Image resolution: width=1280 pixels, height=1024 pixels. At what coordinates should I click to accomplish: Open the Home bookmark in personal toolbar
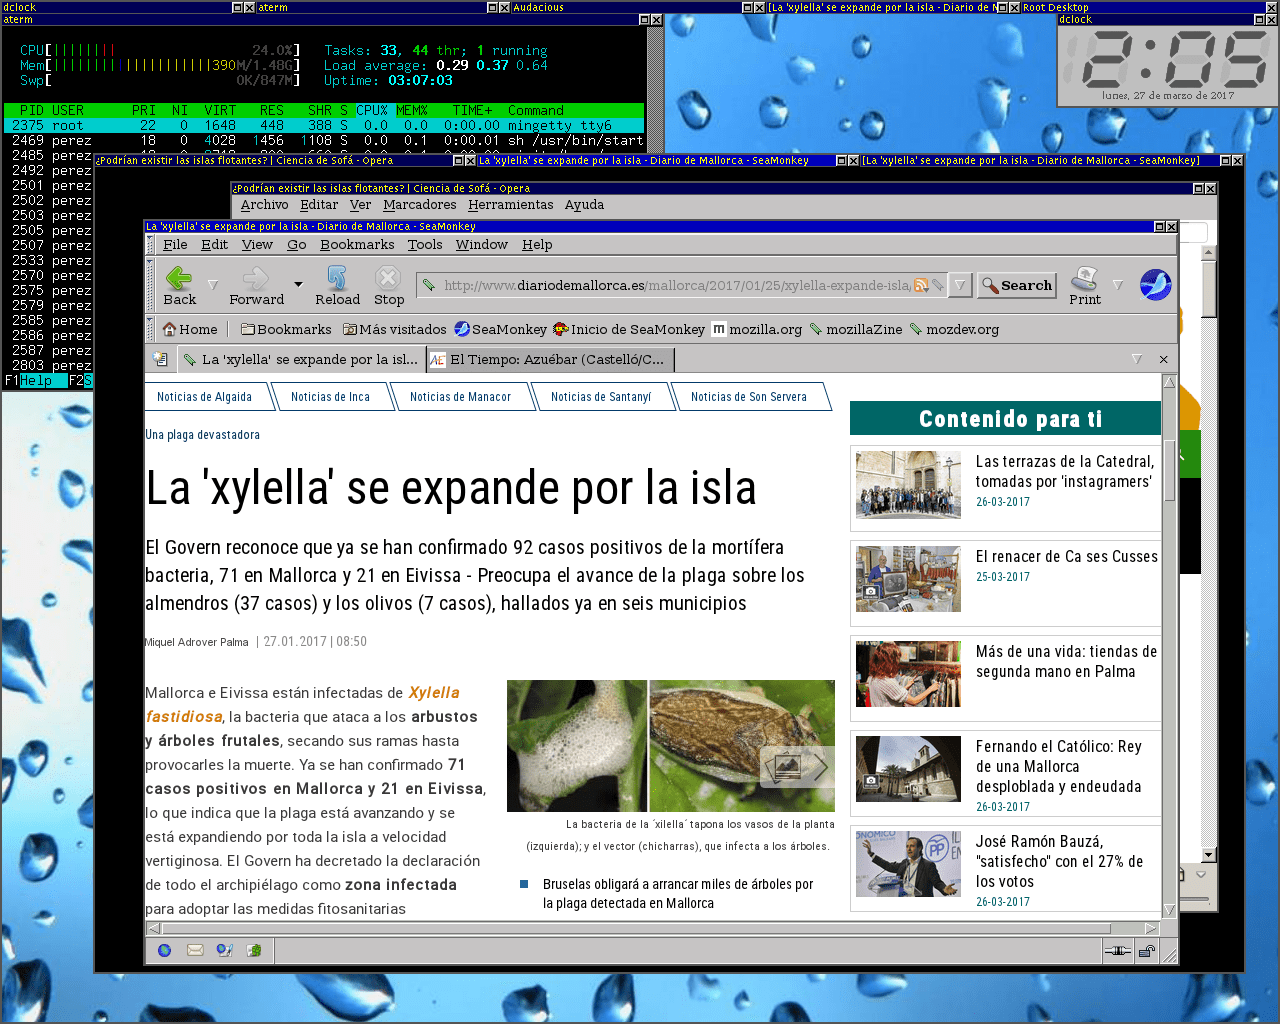tap(190, 329)
